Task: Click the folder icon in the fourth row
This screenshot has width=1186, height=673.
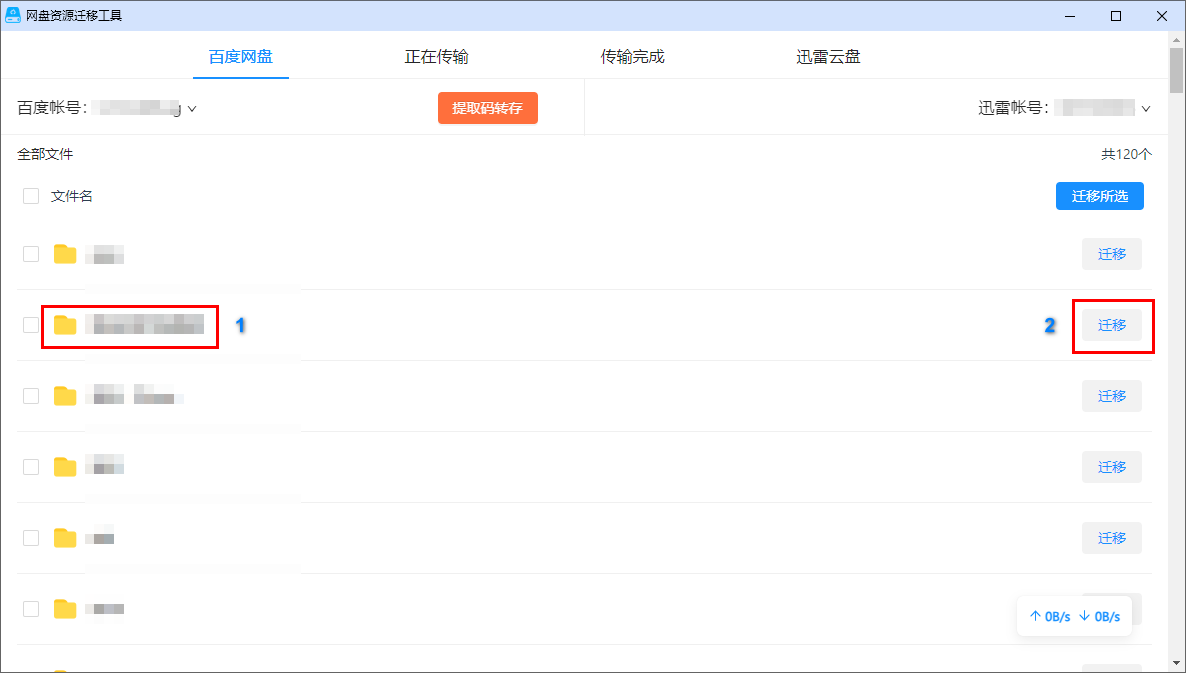Action: 65,467
